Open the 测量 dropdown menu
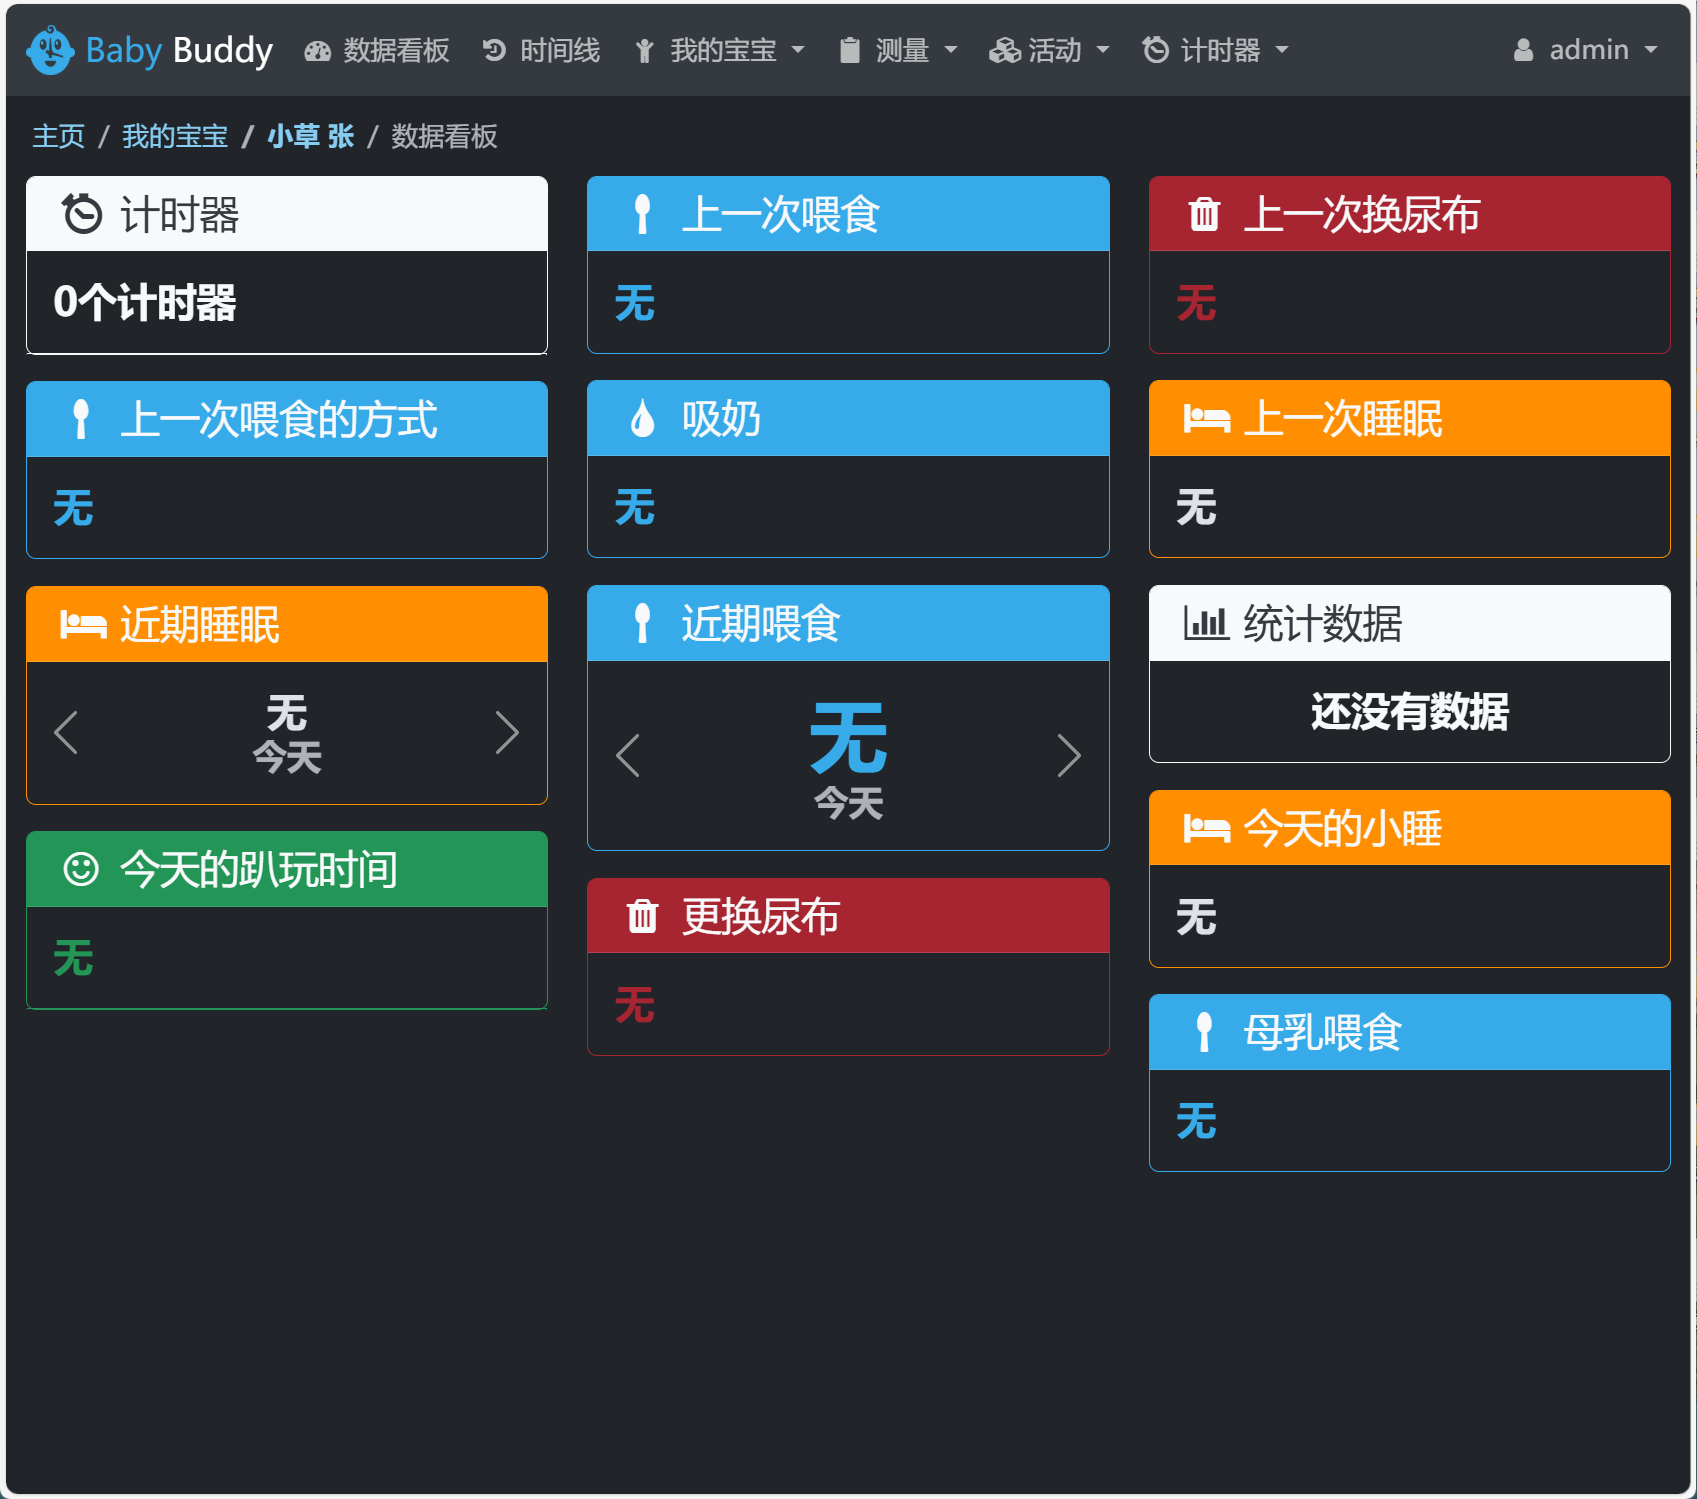Viewport: 1697px width, 1499px height. pyautogui.click(x=898, y=49)
